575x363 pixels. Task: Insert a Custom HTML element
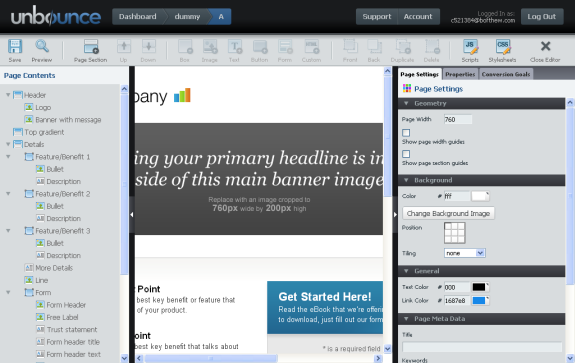coord(312,51)
